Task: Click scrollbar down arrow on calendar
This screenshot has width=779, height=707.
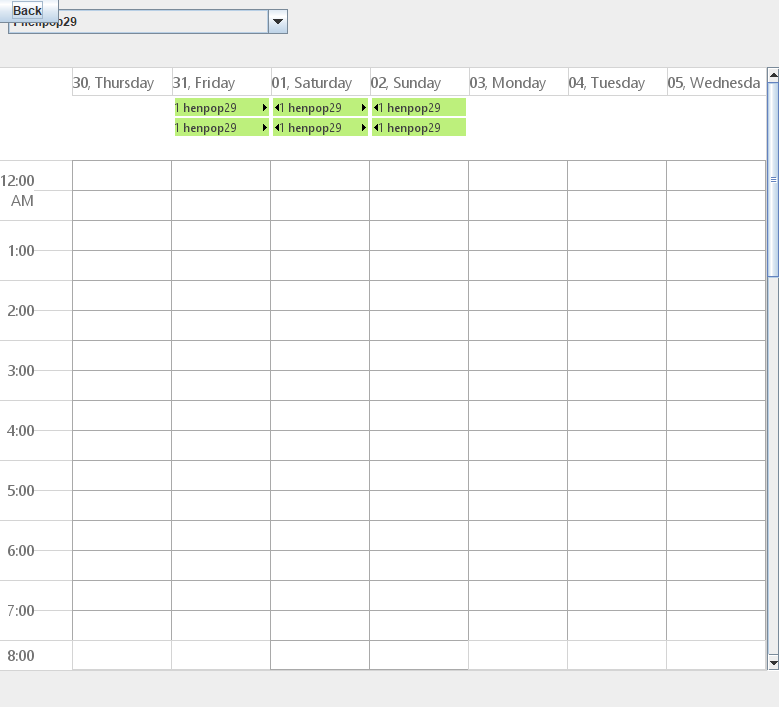Action: click(x=772, y=662)
